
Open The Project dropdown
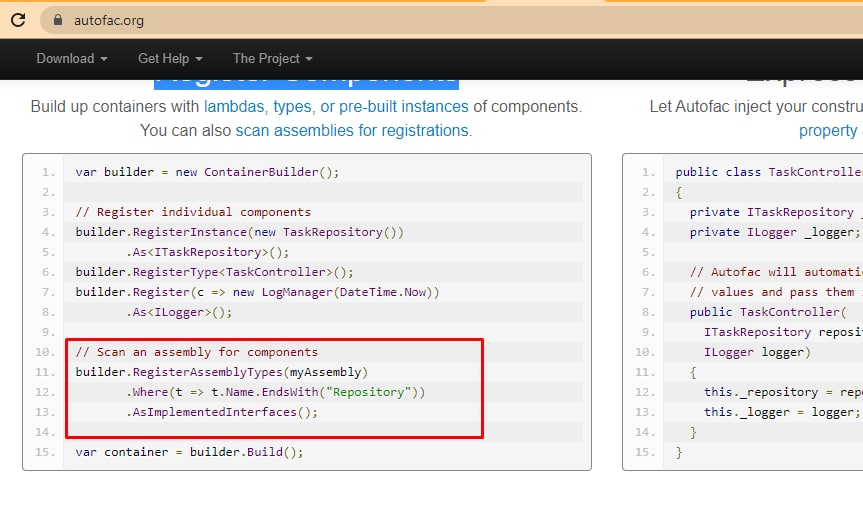272,58
